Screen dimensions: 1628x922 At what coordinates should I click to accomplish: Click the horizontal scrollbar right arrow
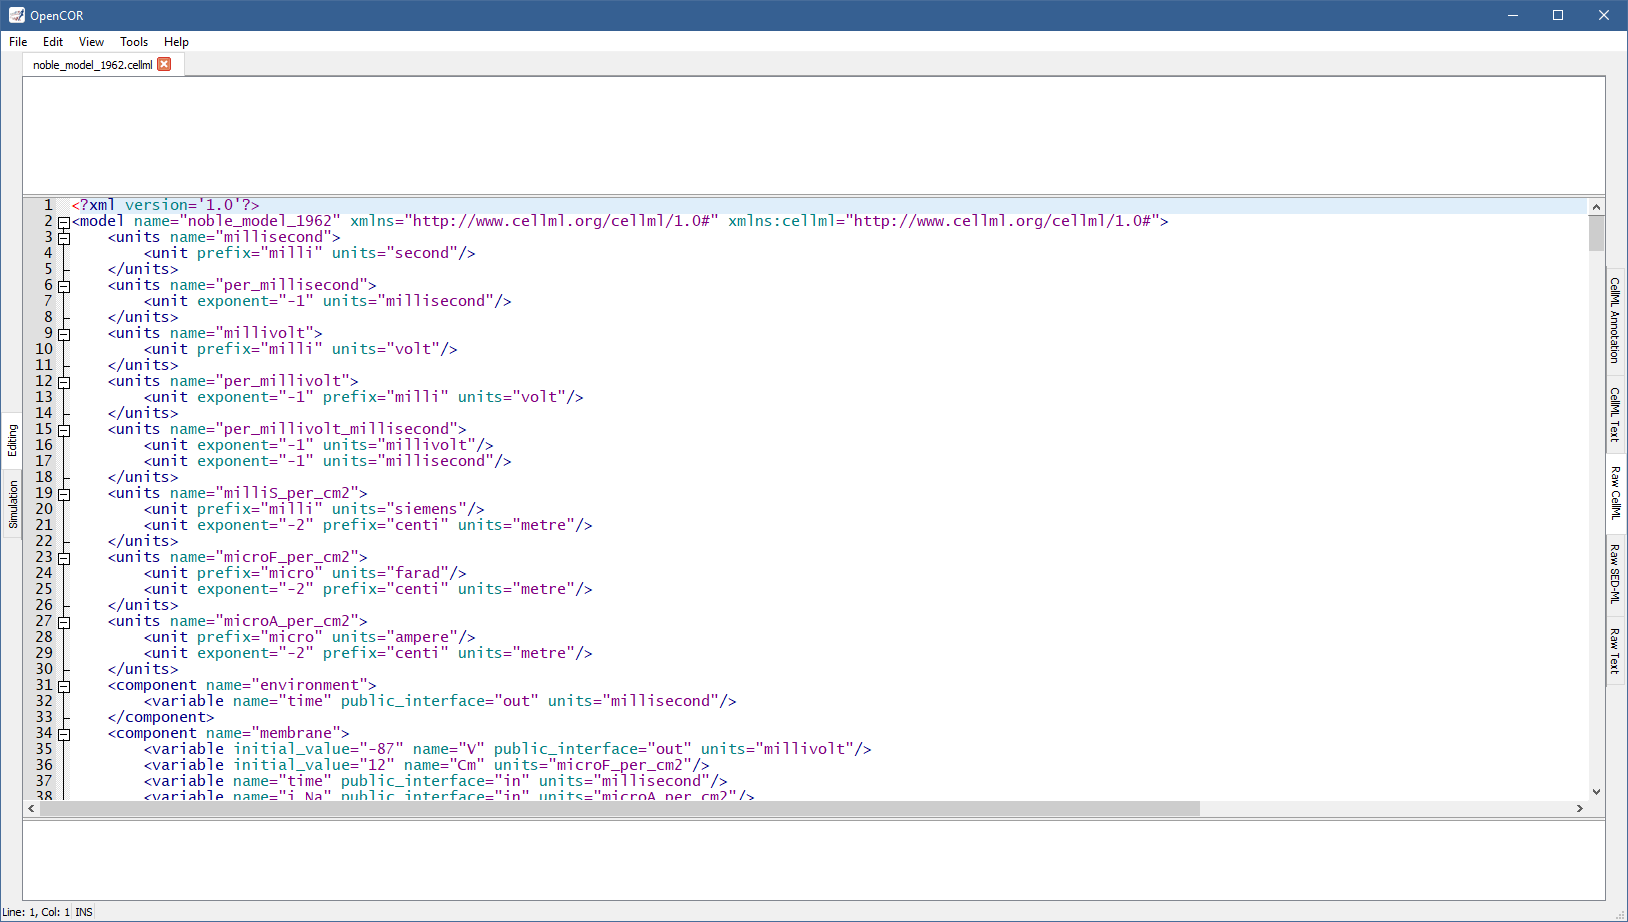click(1579, 808)
